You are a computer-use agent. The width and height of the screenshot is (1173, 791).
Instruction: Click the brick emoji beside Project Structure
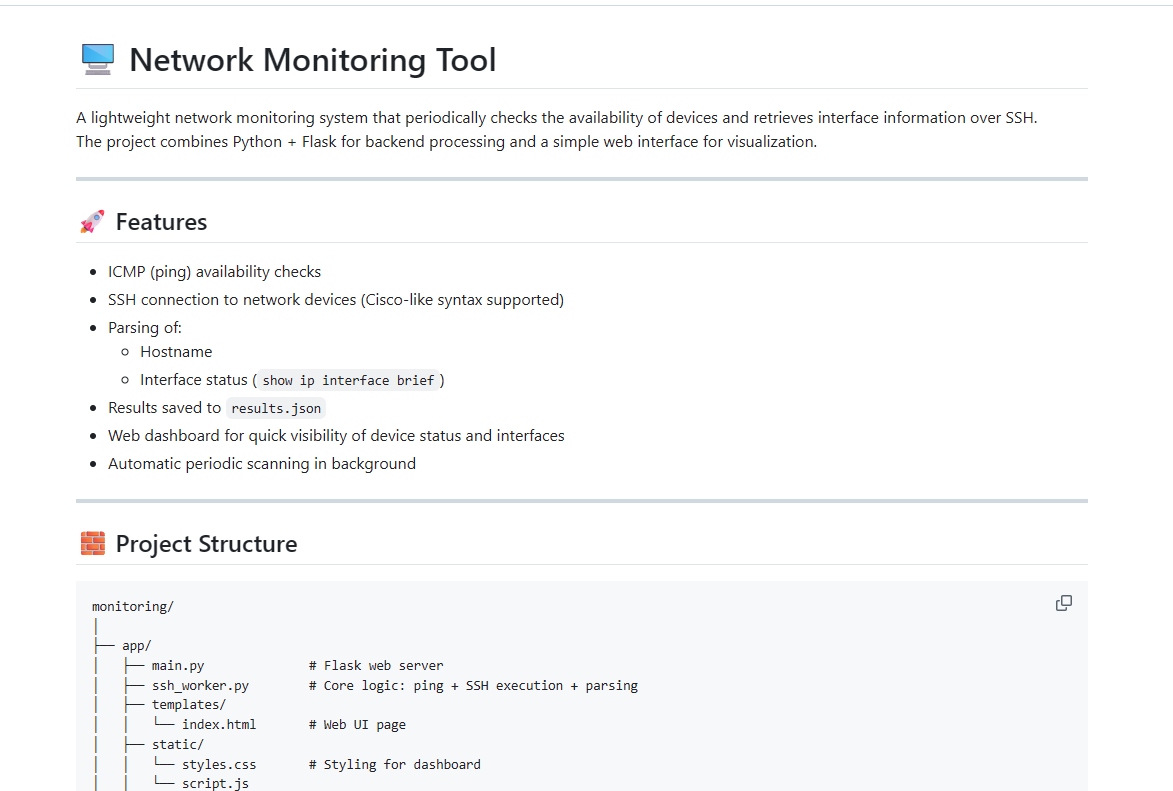click(x=93, y=543)
